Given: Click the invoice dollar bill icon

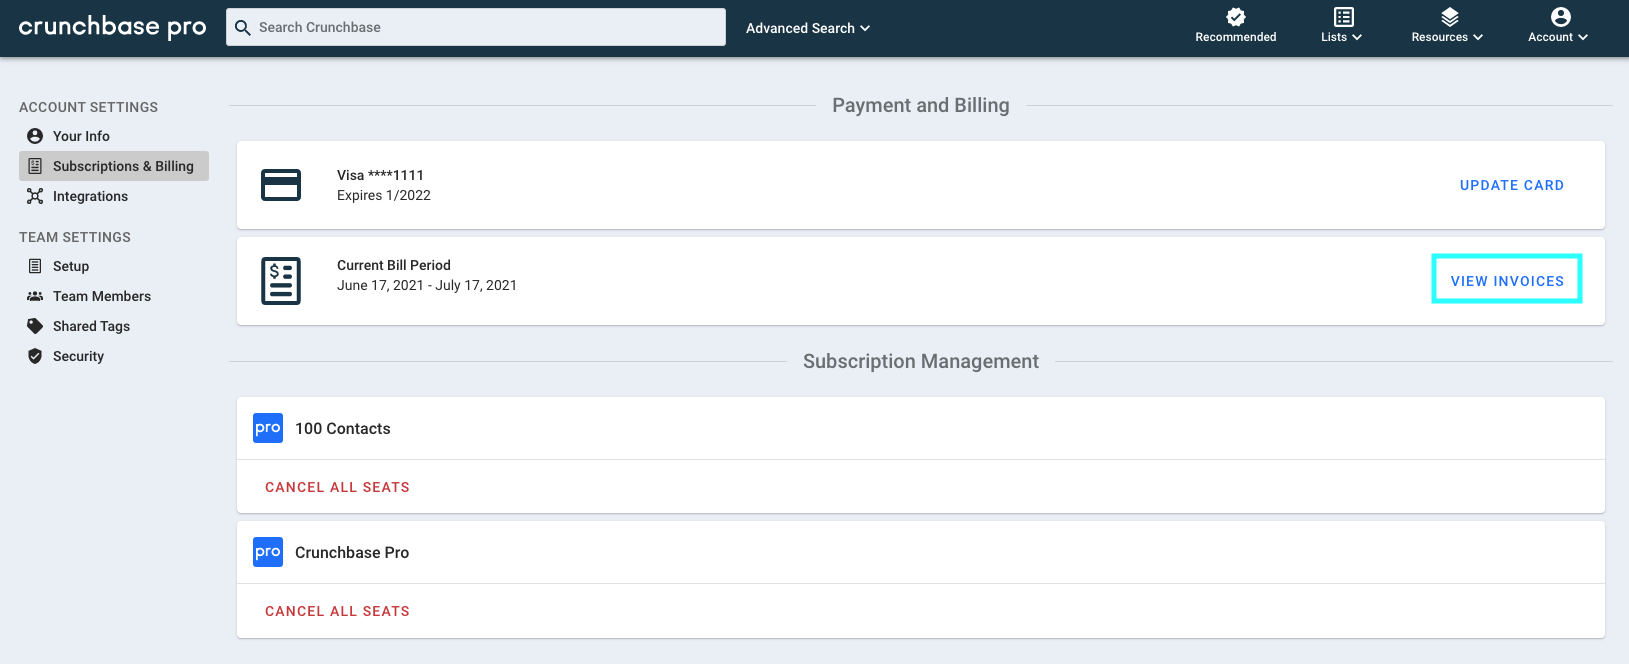Looking at the screenshot, I should (281, 281).
